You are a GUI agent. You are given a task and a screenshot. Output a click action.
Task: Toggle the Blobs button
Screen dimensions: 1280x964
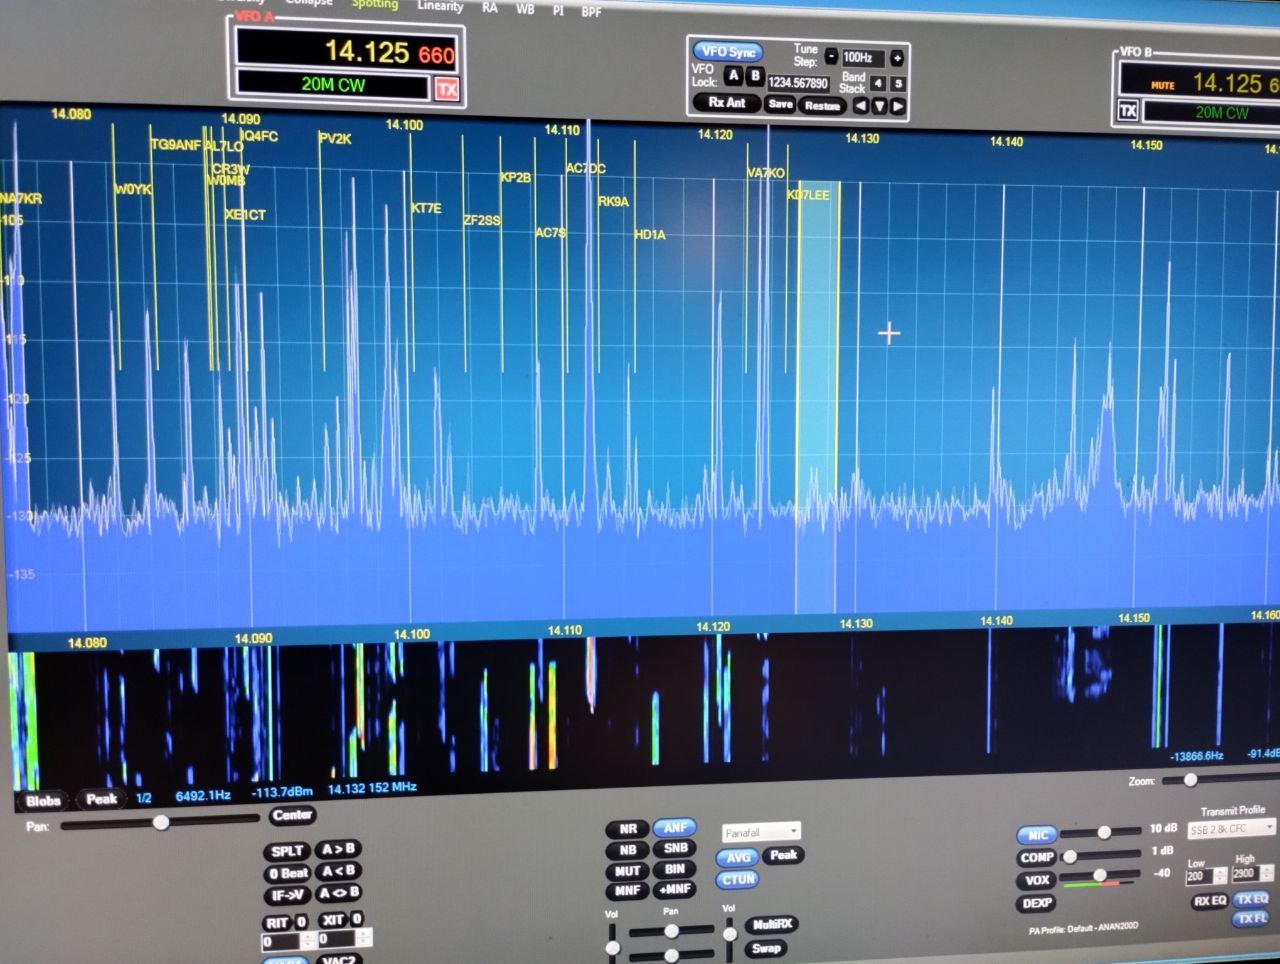(x=43, y=801)
